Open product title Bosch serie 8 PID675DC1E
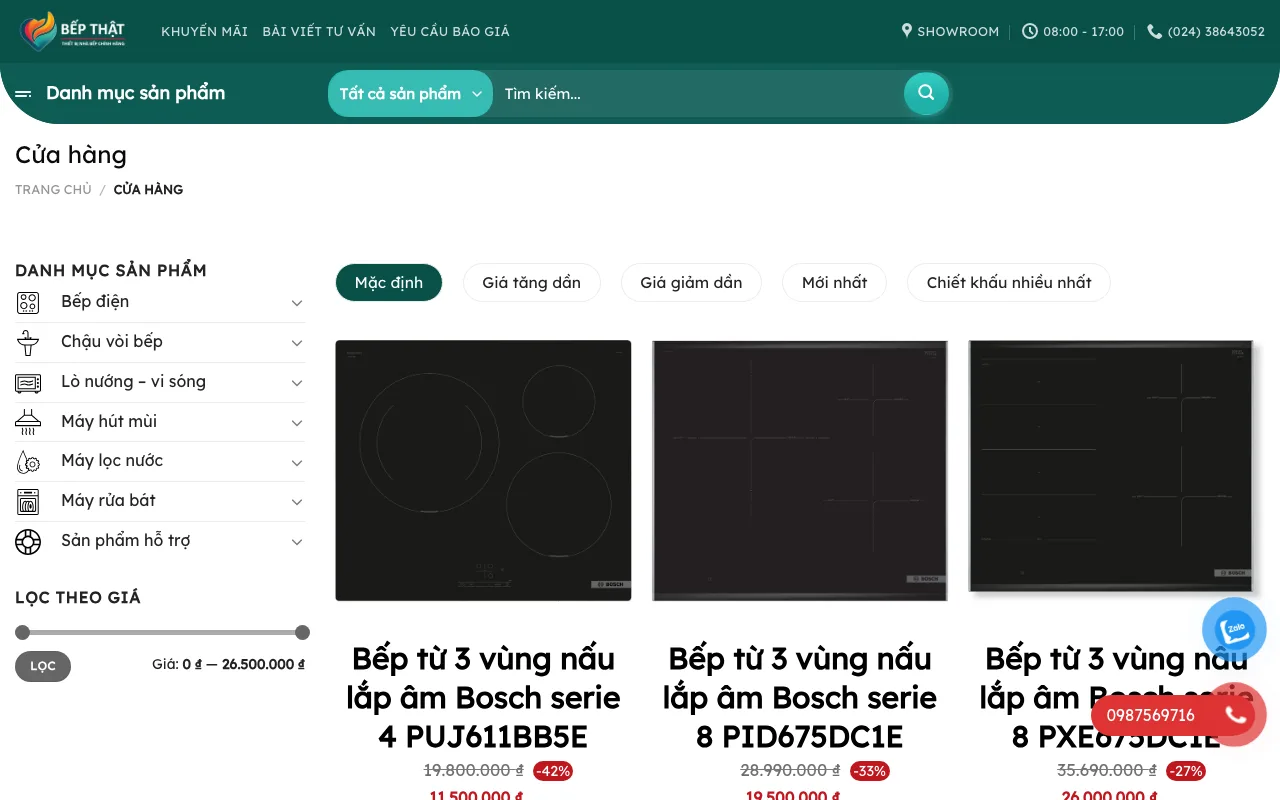 (800, 697)
